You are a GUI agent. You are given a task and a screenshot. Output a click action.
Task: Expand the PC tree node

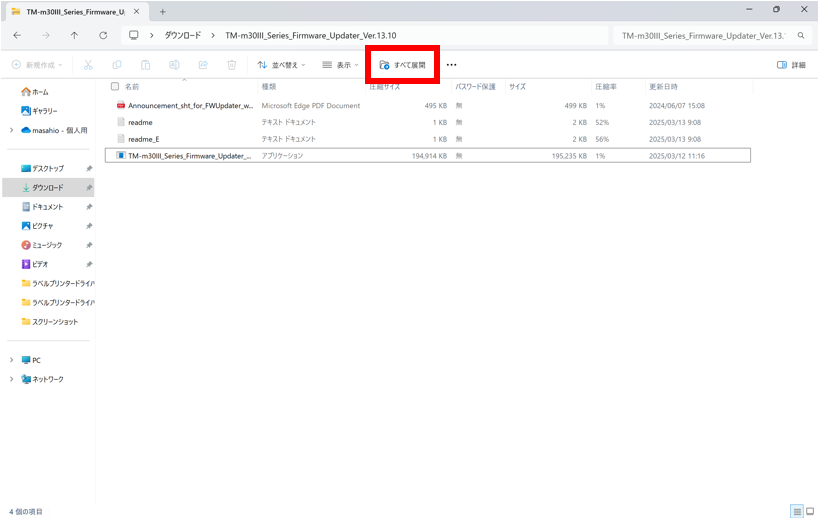point(11,360)
